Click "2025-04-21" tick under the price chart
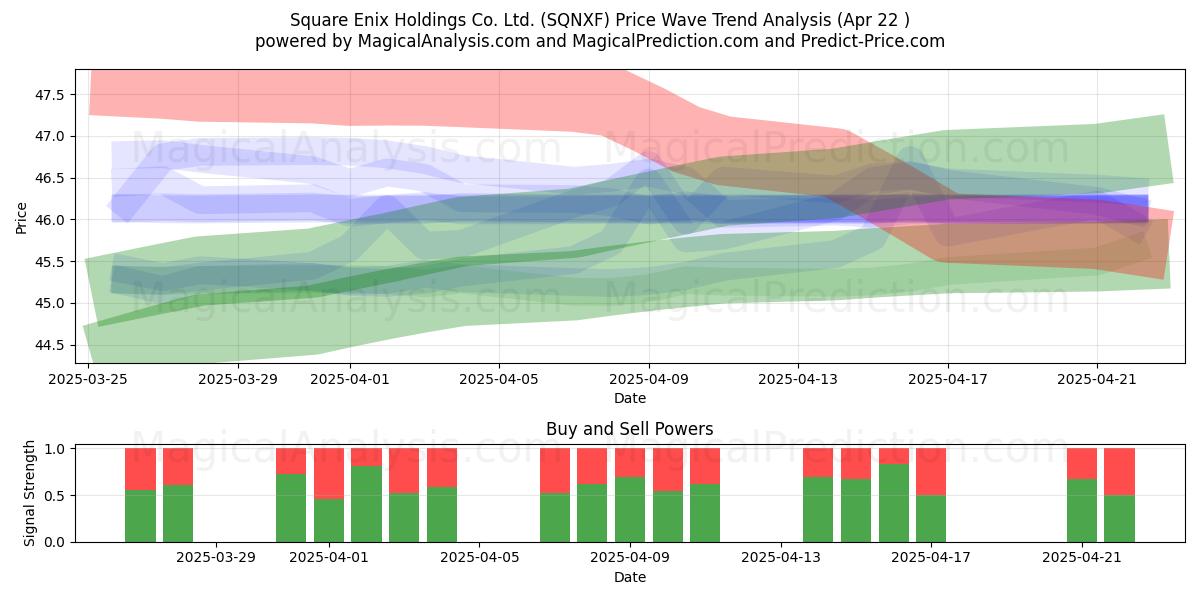 click(1096, 379)
